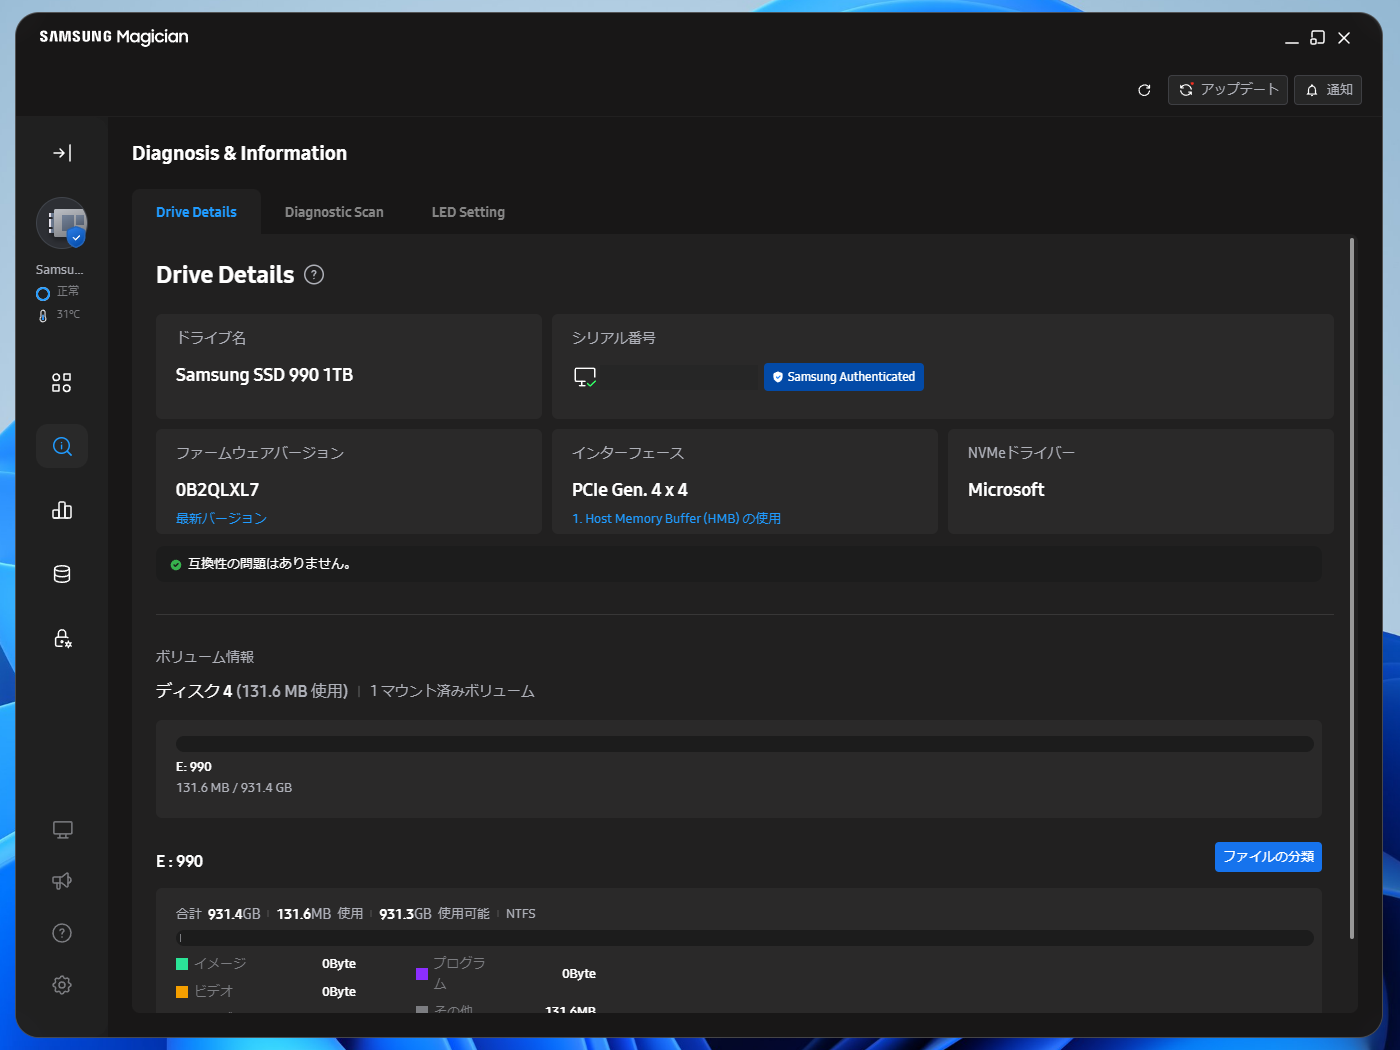1400x1050 pixels.
Task: Click the megaphone announcements icon
Action: pos(62,881)
